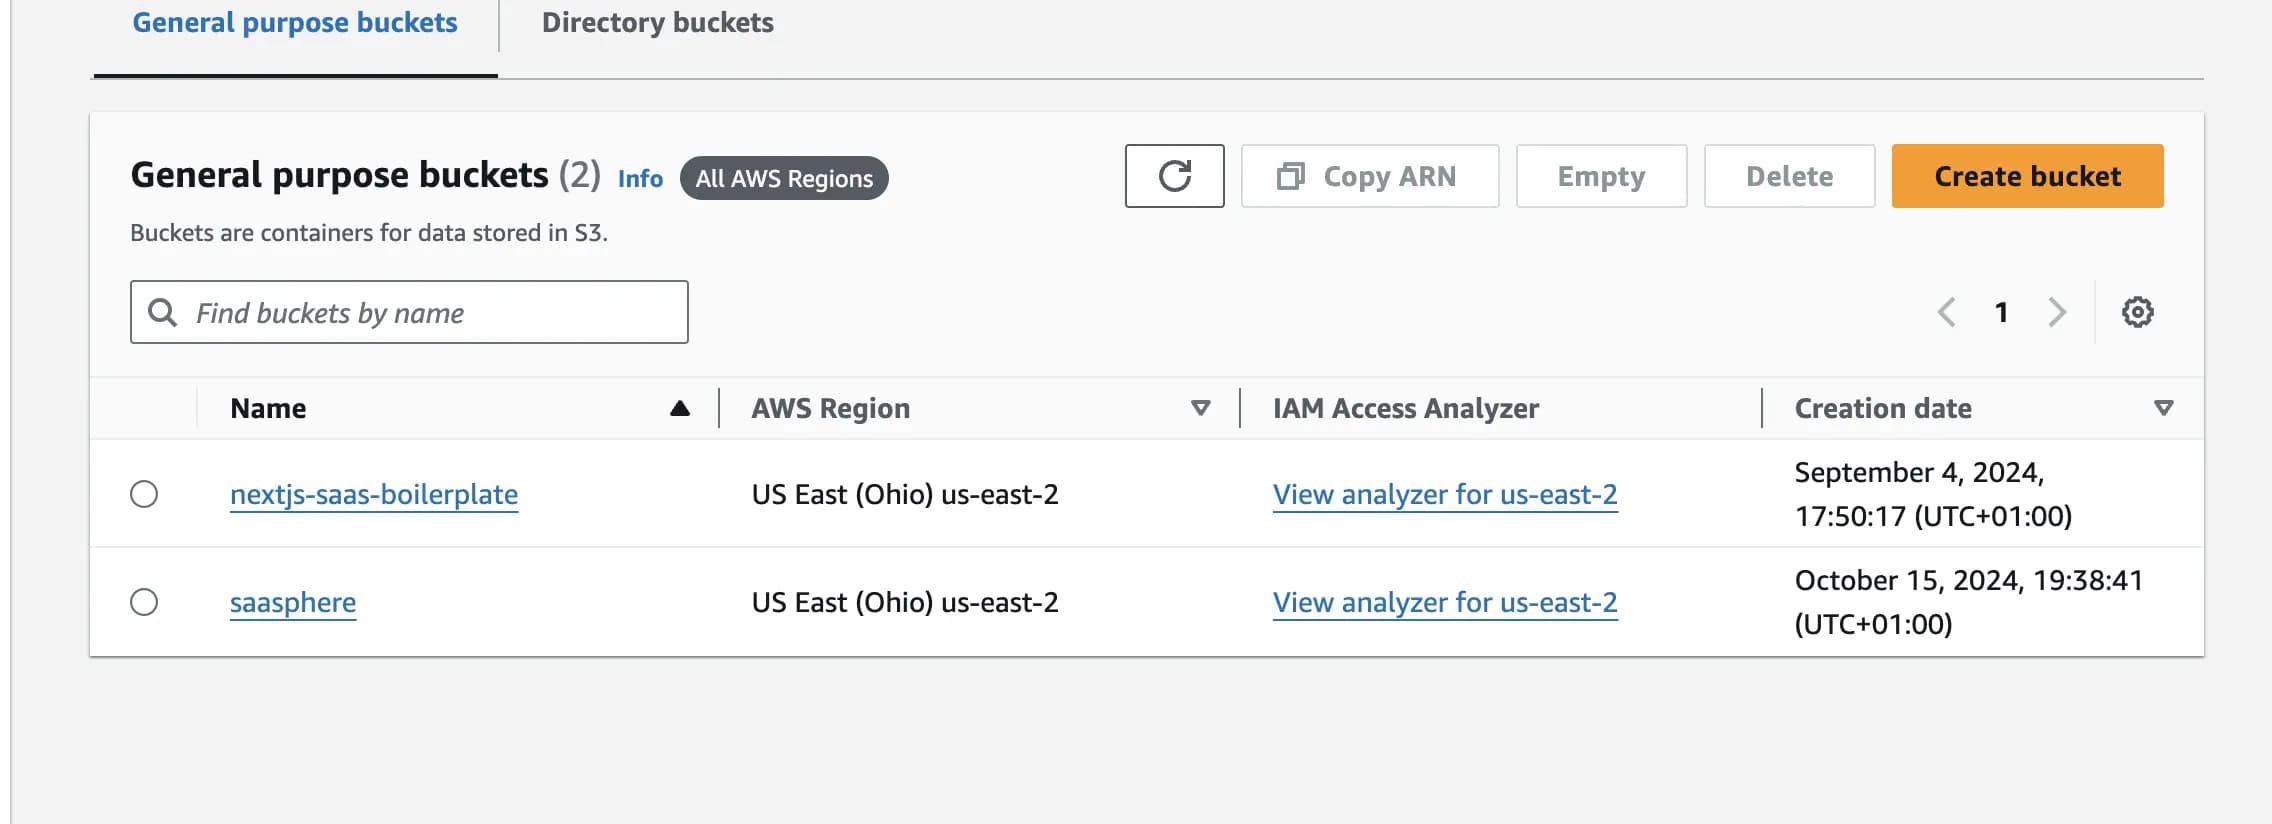This screenshot has height=824, width=2272.
Task: Sort by Name ascending arrow
Action: (x=680, y=408)
